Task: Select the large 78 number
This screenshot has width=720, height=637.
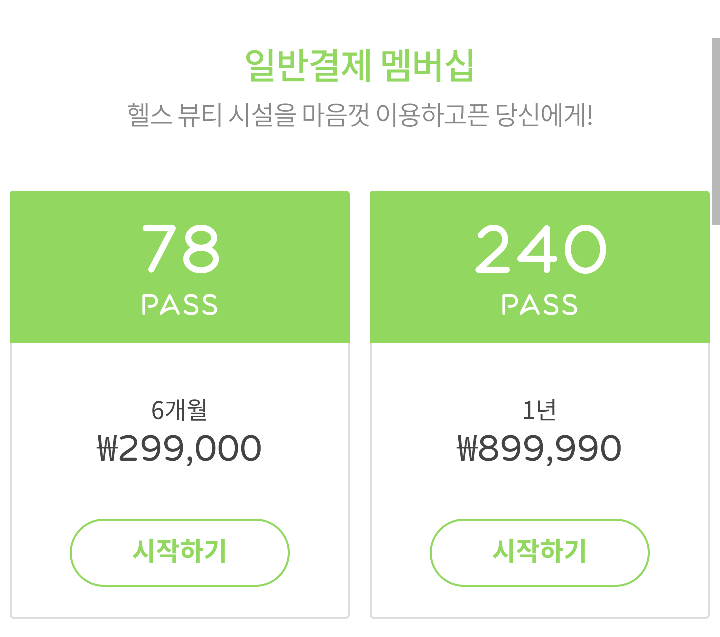Action: coord(180,248)
